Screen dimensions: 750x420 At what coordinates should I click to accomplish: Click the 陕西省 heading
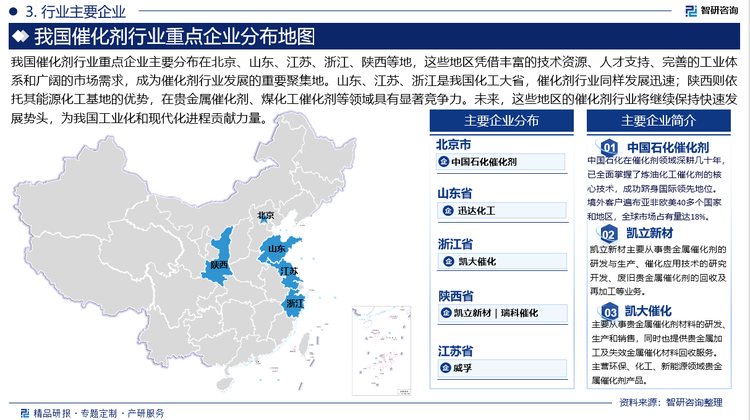click(456, 297)
